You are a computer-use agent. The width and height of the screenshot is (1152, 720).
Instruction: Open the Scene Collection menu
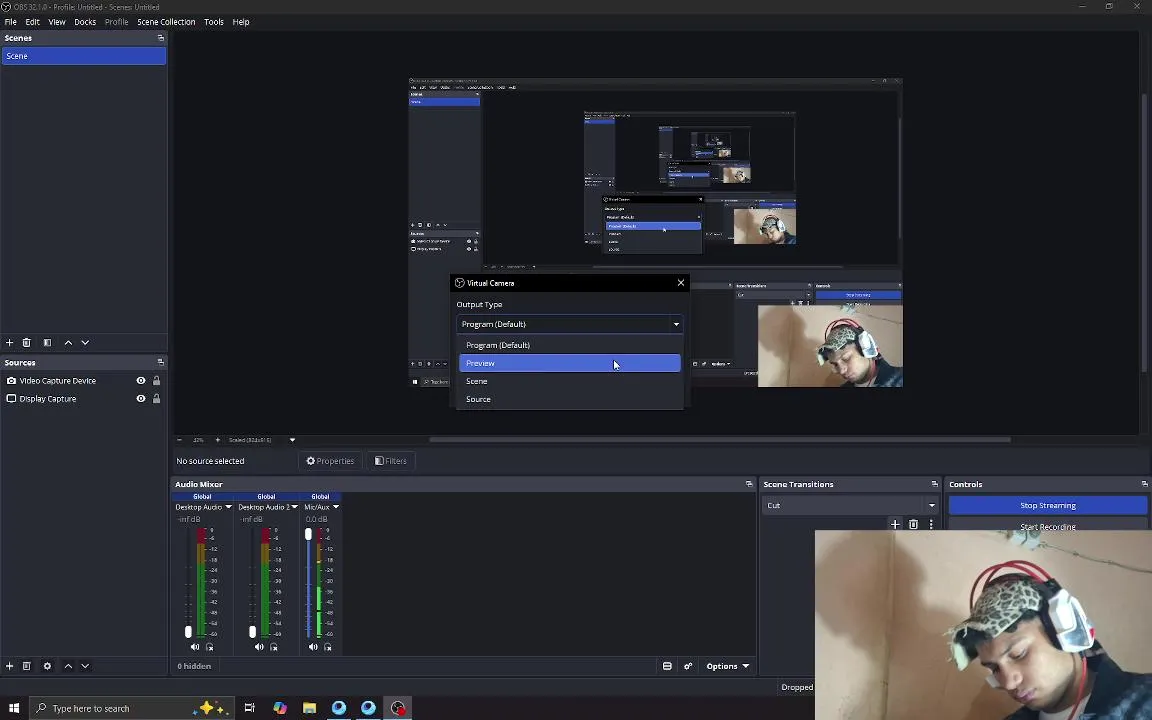click(166, 22)
